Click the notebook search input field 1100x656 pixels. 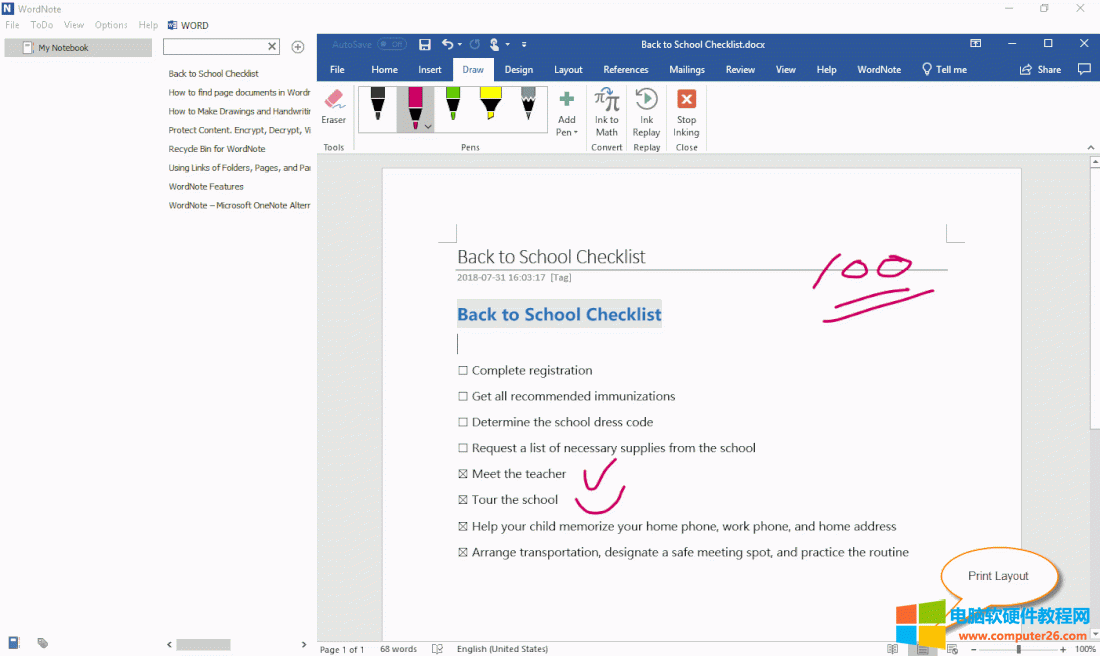tap(215, 47)
